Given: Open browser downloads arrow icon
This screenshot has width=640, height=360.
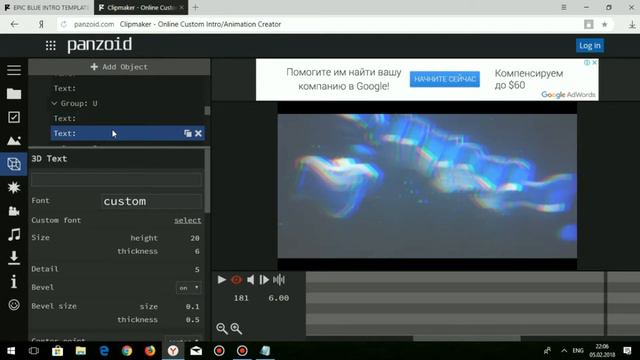Looking at the screenshot, I should coord(632,25).
